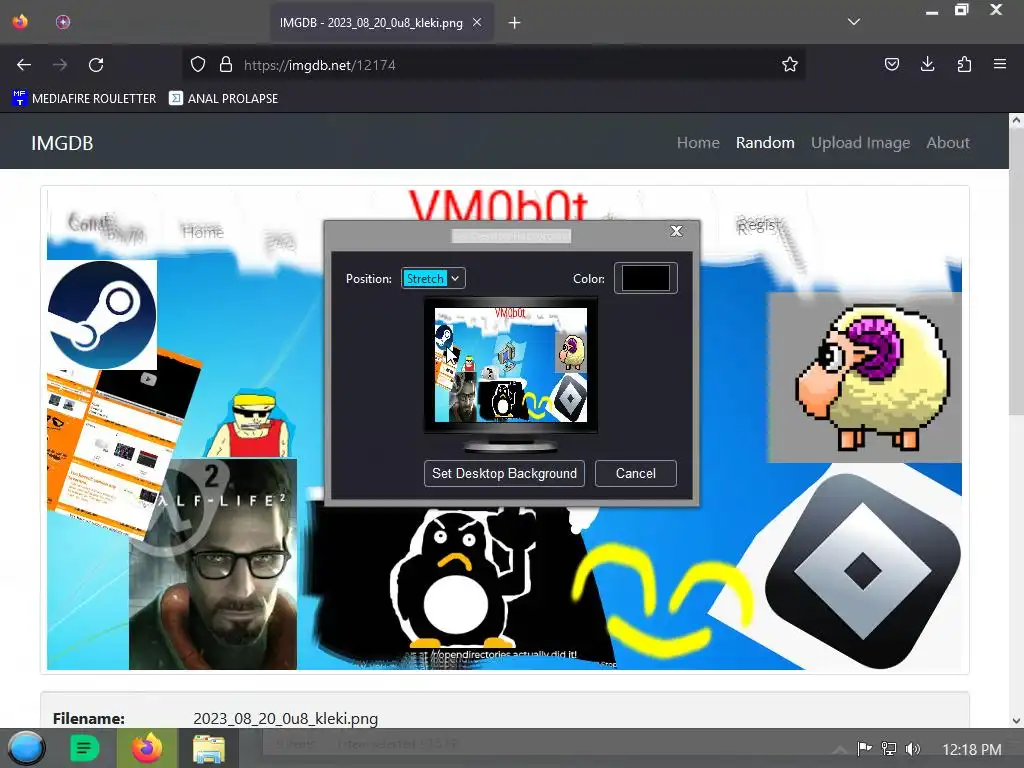Close the IMGDB browser tab
This screenshot has height=768, width=1024.
pos(477,22)
